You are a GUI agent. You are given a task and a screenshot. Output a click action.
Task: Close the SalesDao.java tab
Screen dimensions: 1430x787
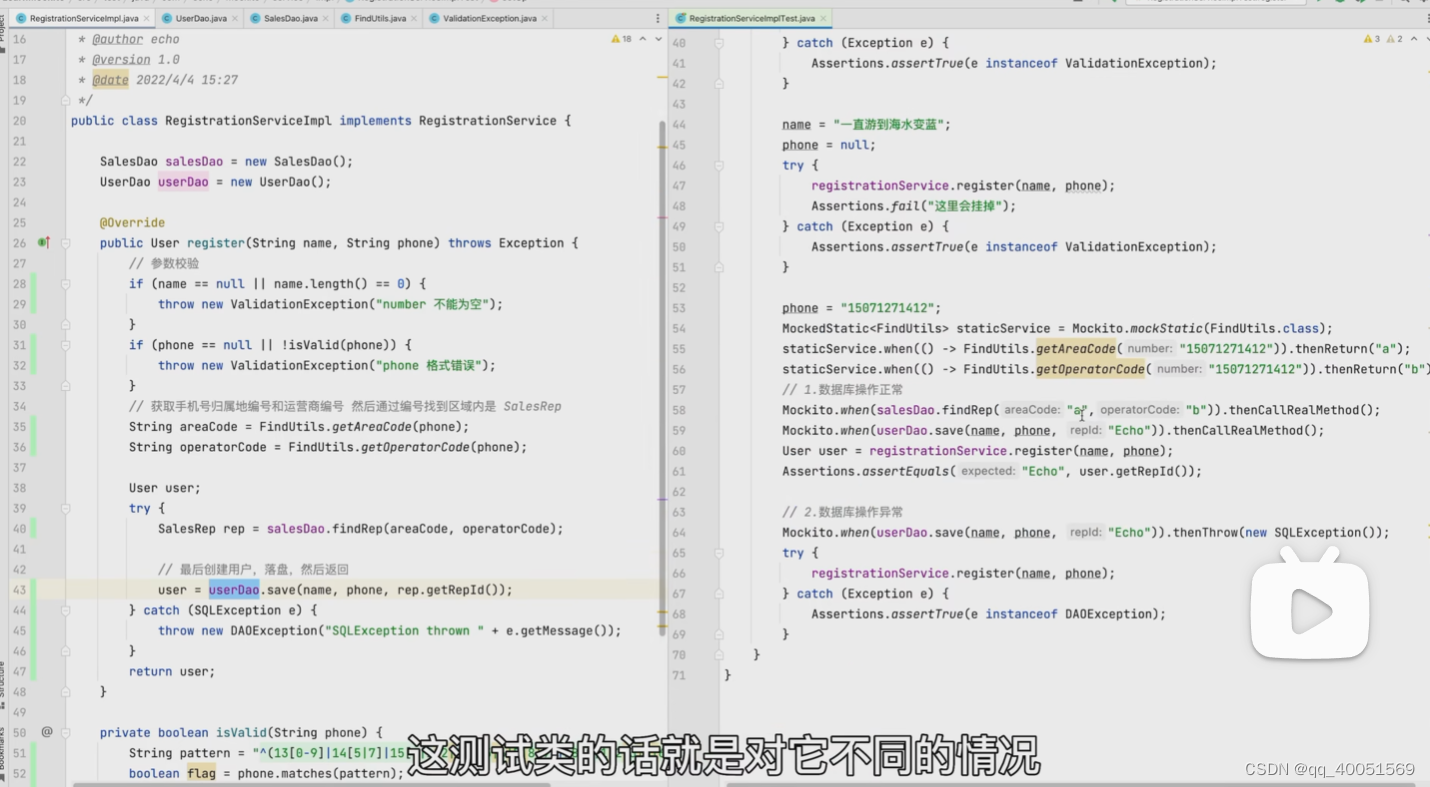click(x=325, y=18)
